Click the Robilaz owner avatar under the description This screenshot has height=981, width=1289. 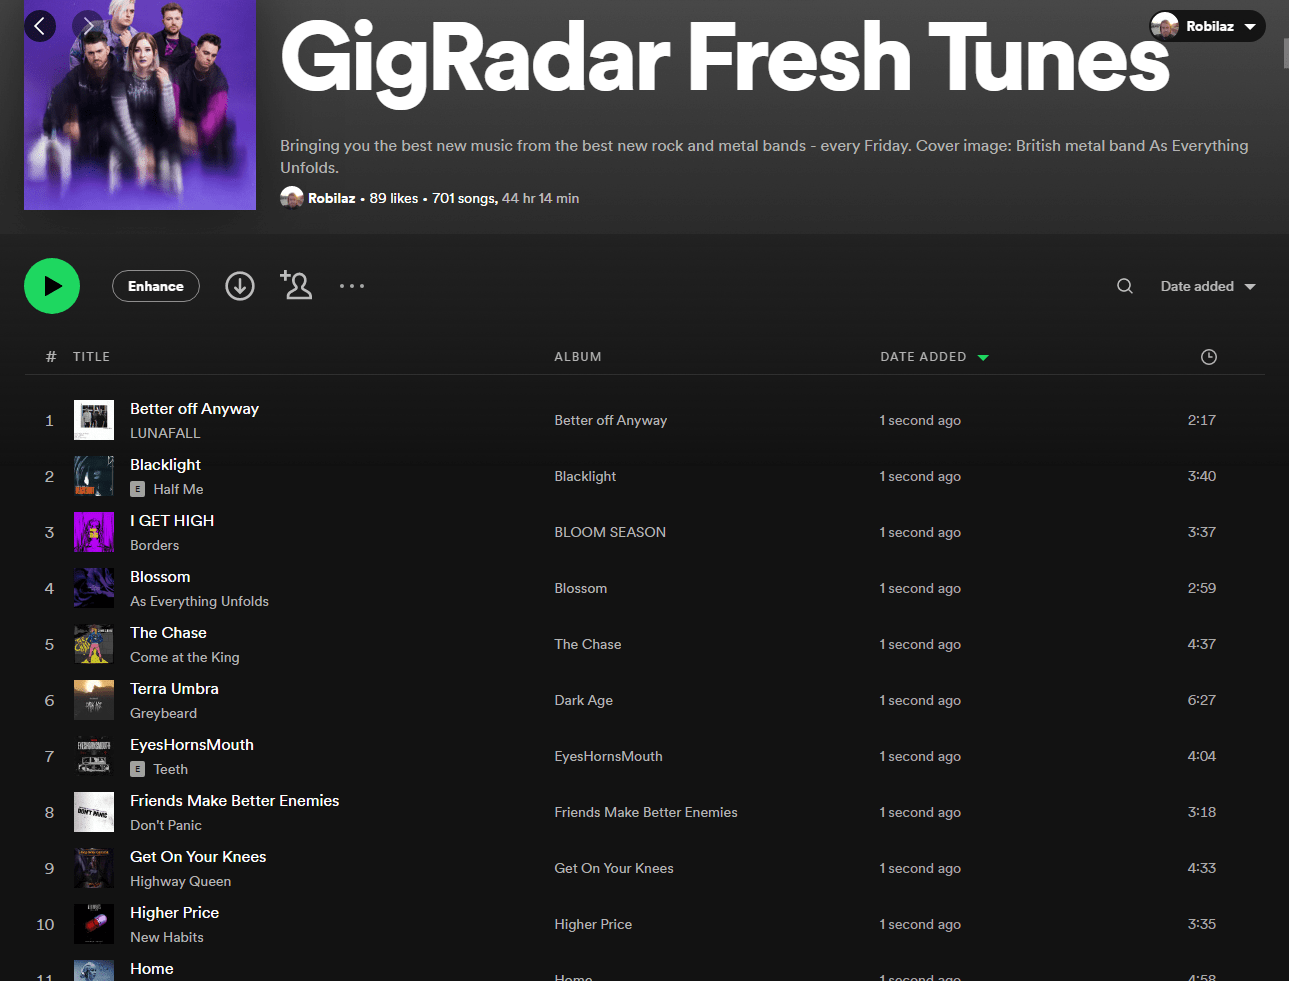pyautogui.click(x=292, y=198)
